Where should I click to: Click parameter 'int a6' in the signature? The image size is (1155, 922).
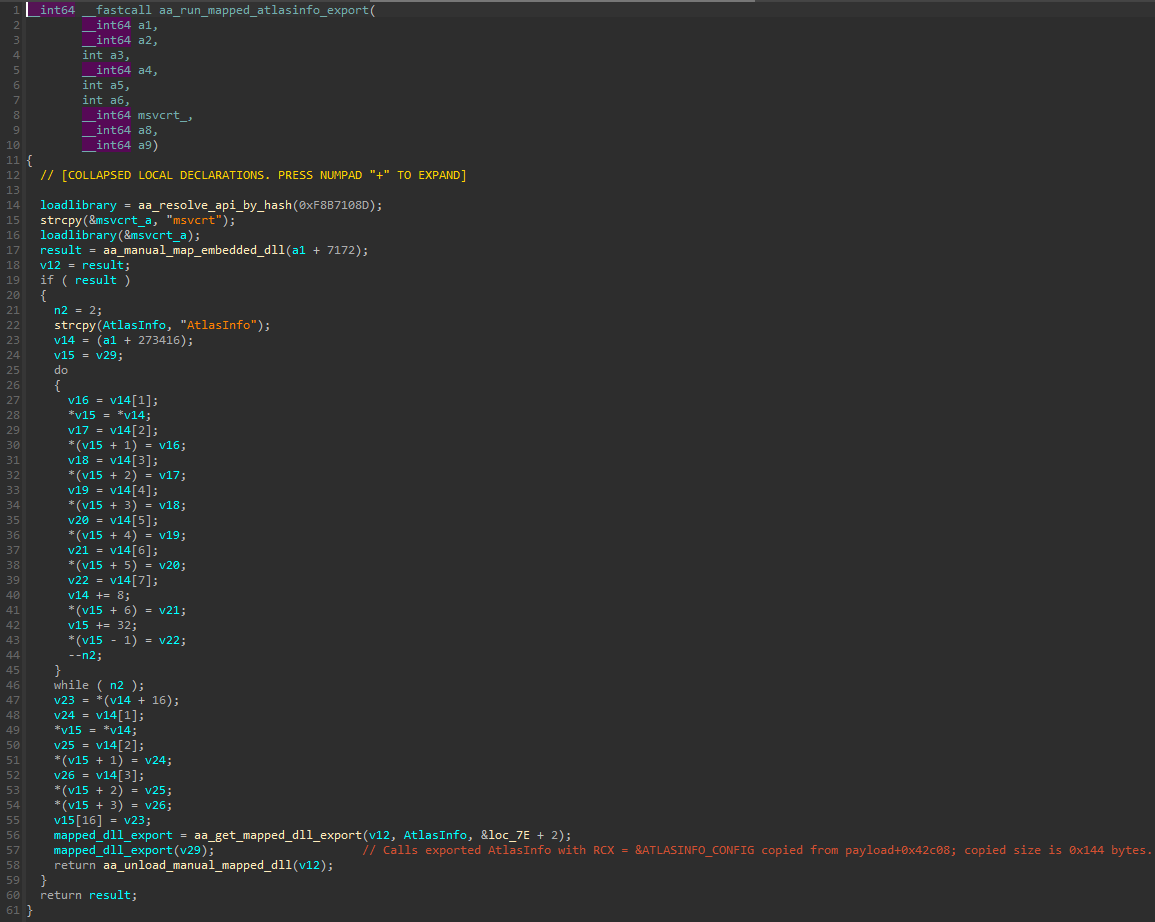(106, 100)
